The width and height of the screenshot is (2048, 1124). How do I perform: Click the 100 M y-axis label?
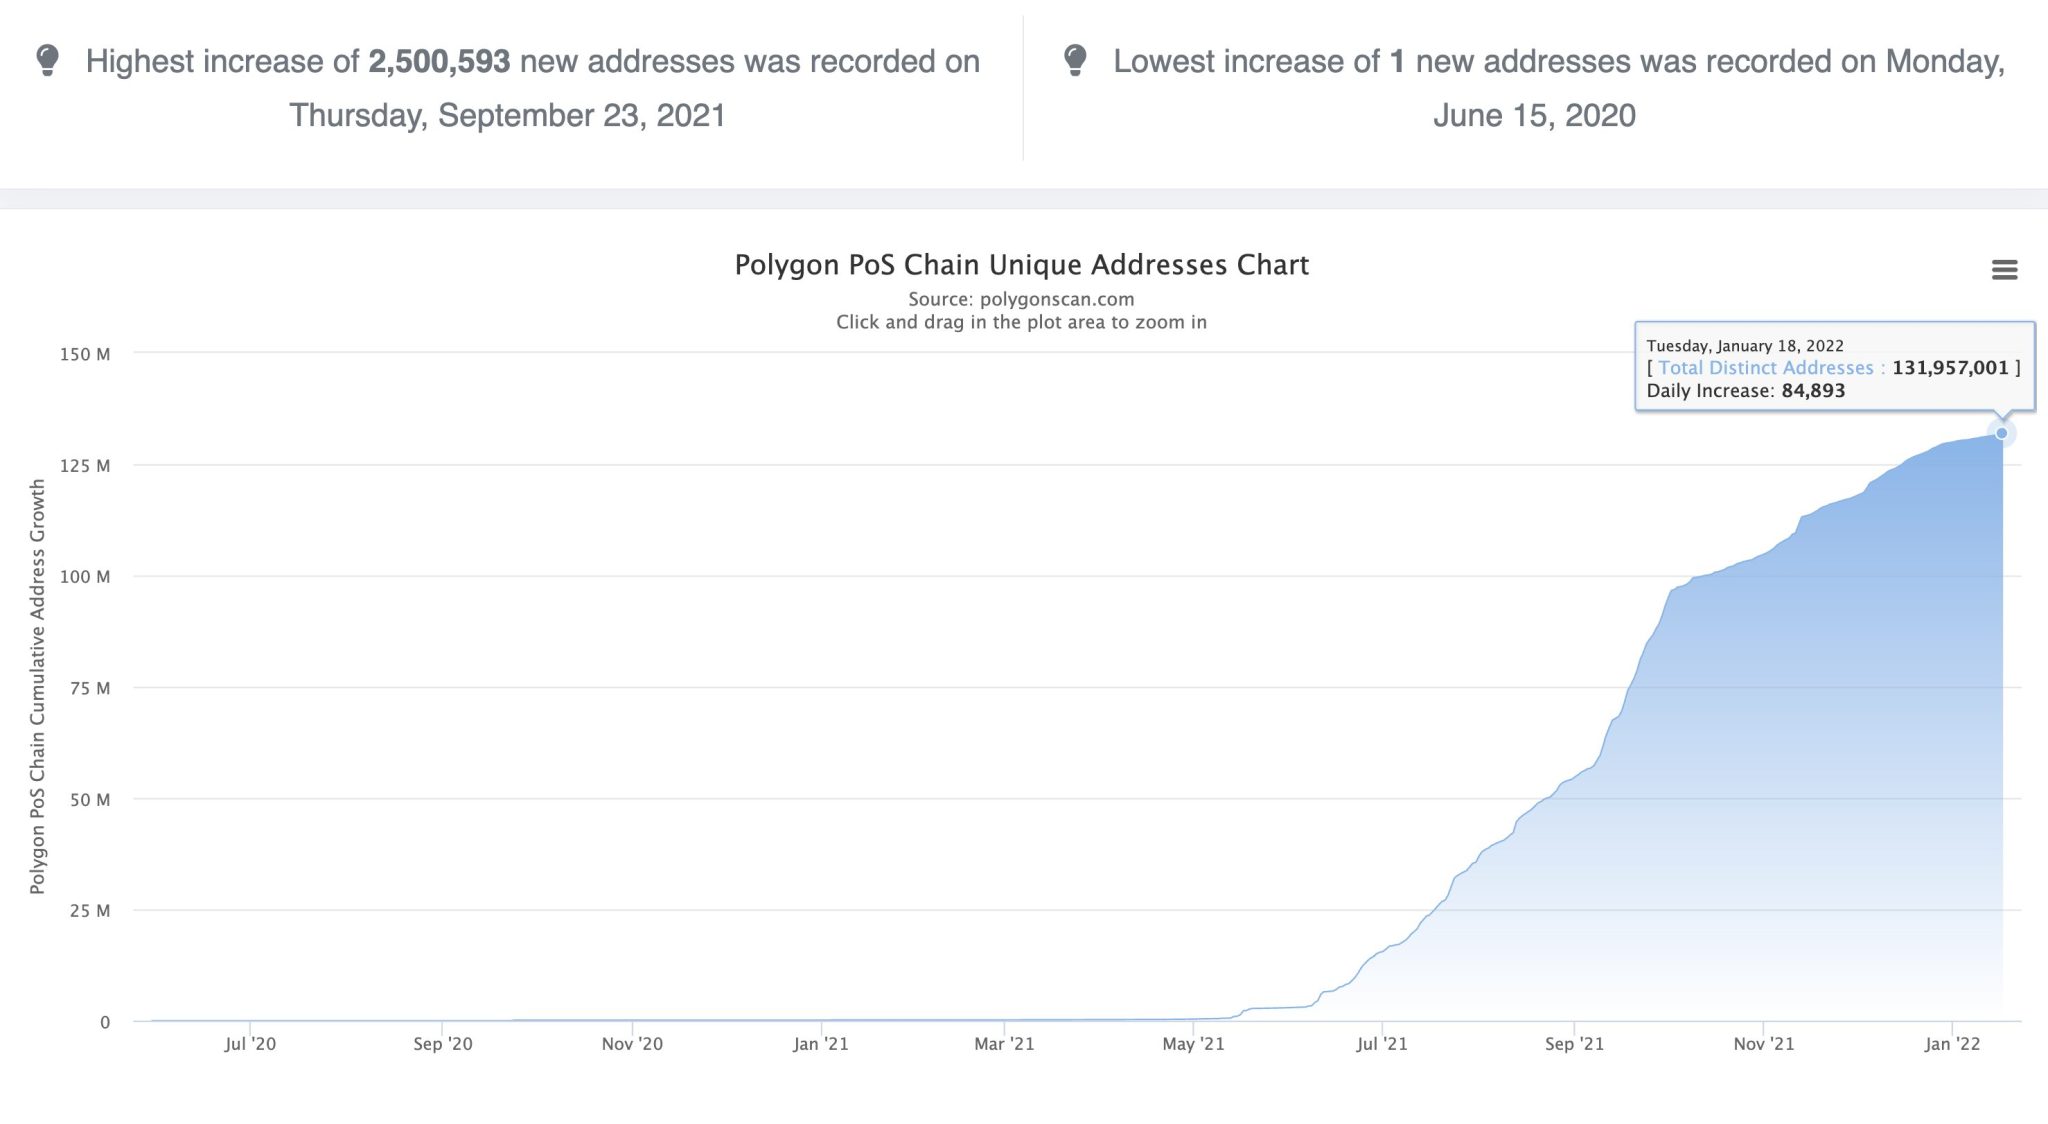[85, 577]
